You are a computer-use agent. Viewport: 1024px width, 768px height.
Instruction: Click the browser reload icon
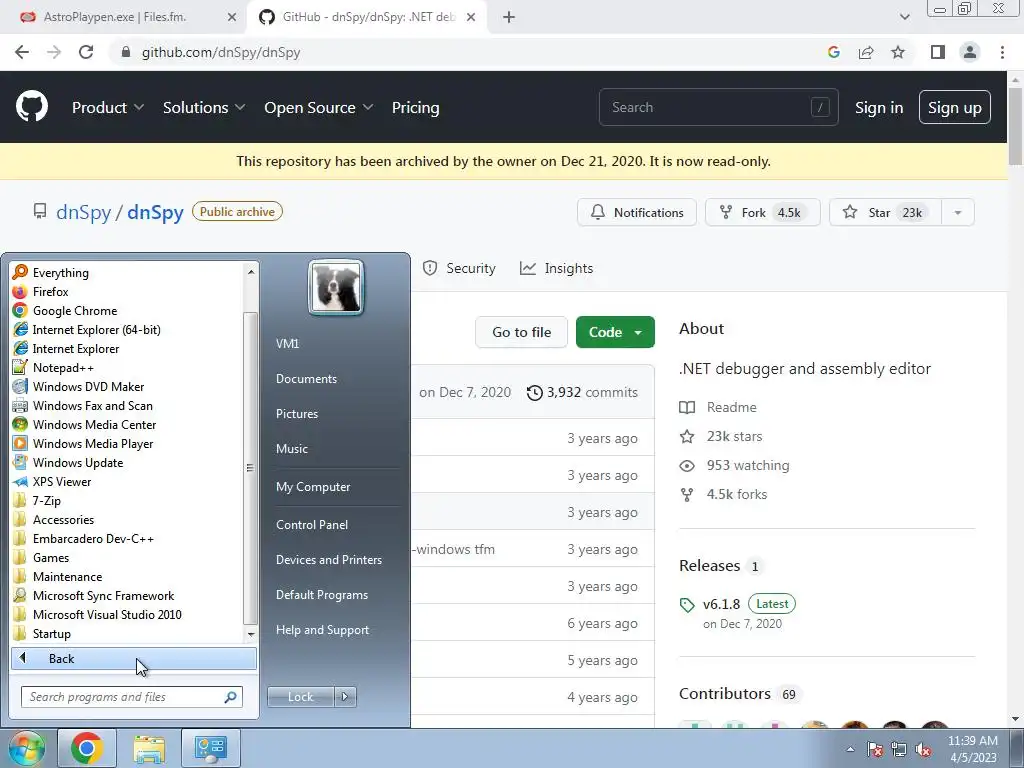click(86, 52)
